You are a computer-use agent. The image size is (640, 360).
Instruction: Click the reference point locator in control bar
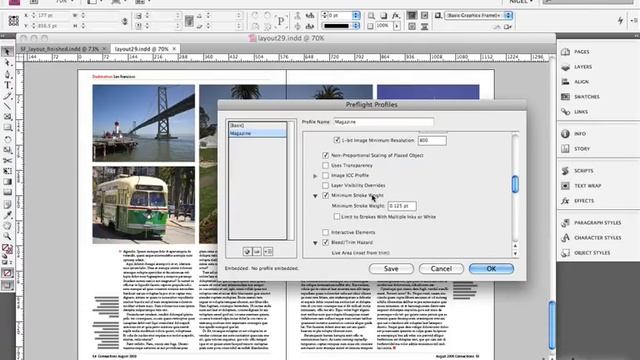pos(13,20)
